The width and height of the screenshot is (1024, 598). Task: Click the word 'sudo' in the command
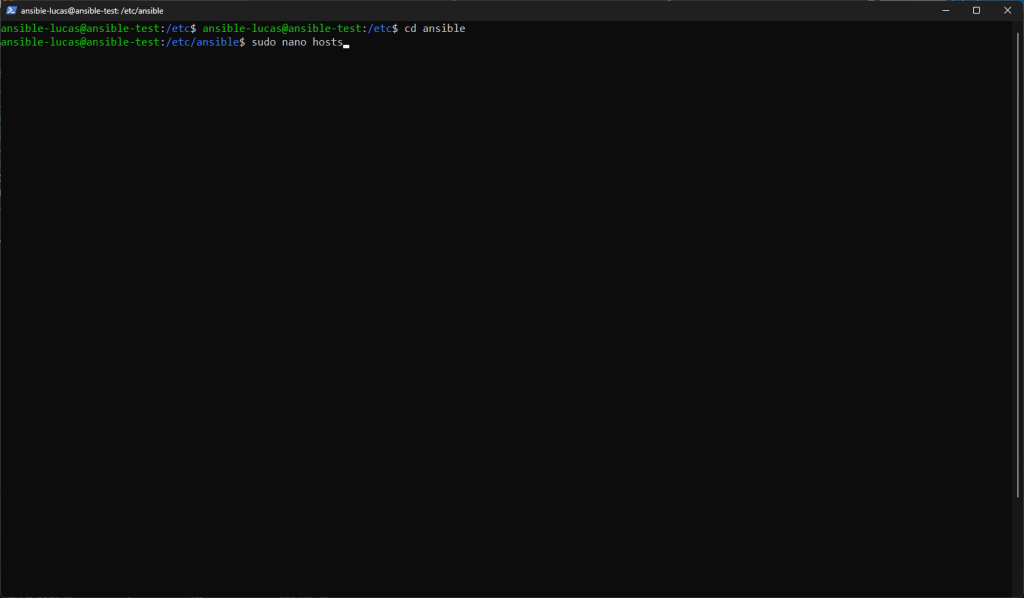click(264, 43)
